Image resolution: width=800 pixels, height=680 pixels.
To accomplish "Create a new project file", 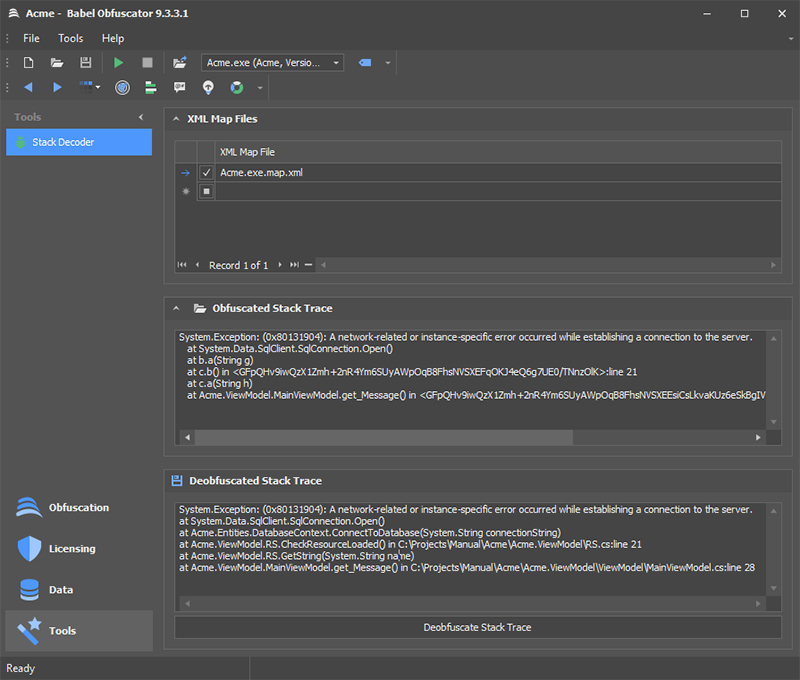I will [29, 63].
